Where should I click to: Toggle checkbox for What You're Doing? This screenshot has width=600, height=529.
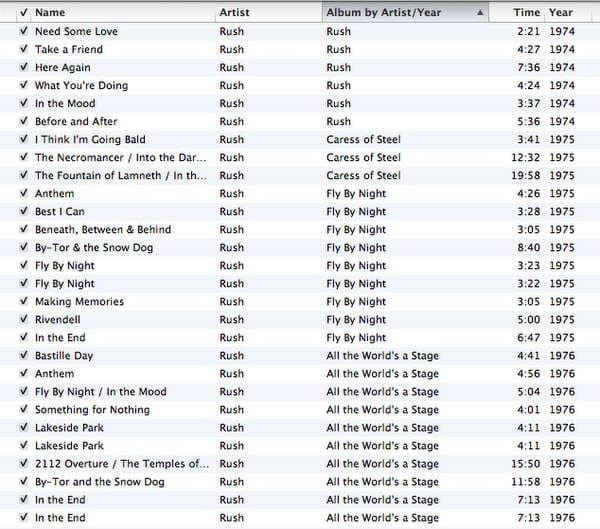24,85
